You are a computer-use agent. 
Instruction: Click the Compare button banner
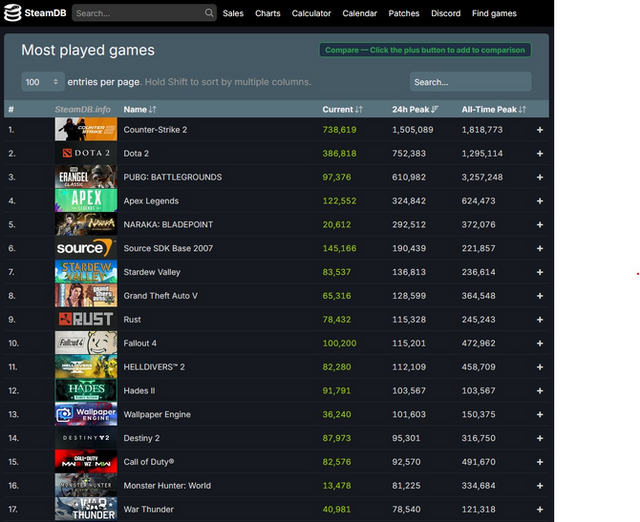pyautogui.click(x=424, y=50)
